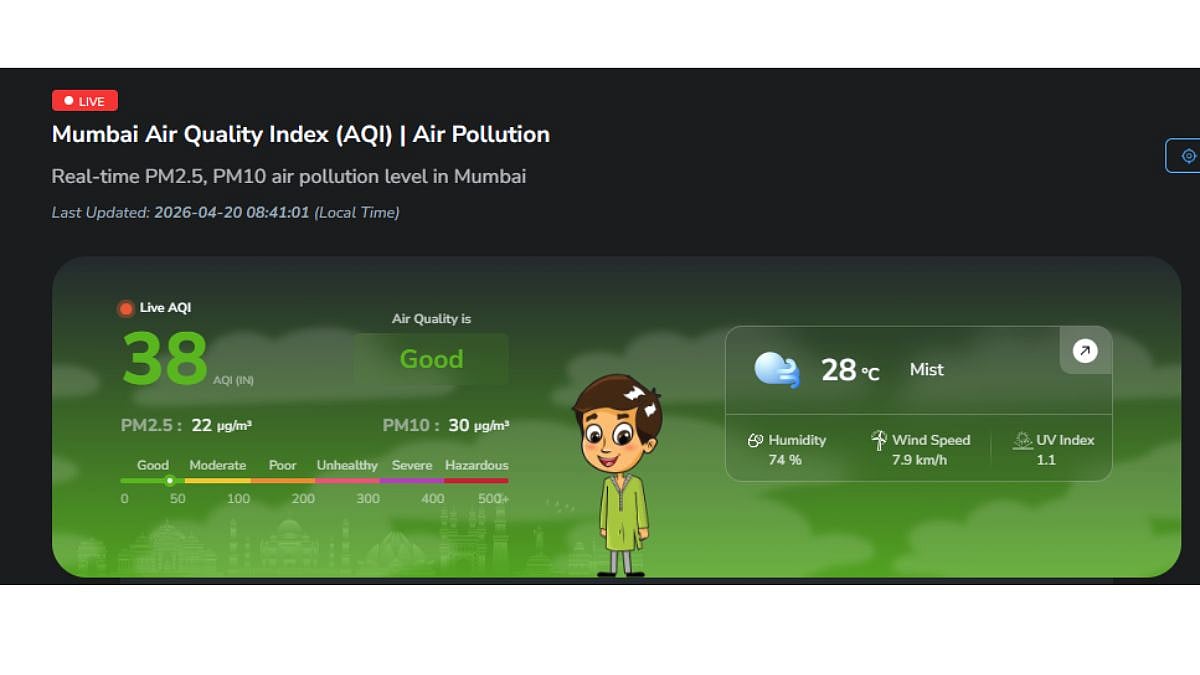Viewport: 1200px width, 675px height.
Task: Click the green Good air quality badge
Action: pos(431,359)
